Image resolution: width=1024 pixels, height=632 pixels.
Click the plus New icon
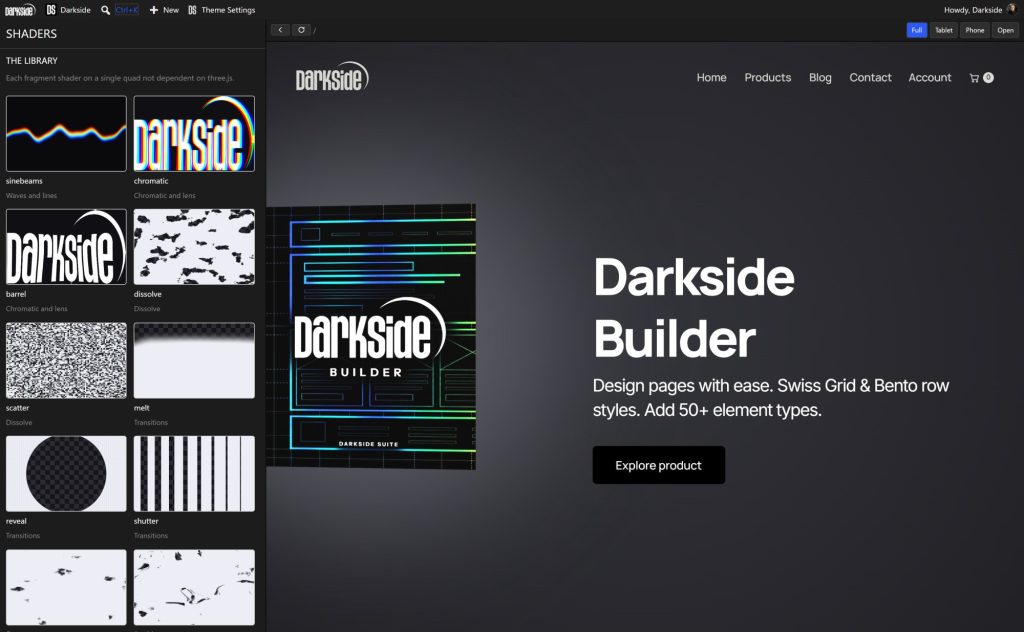coord(153,10)
